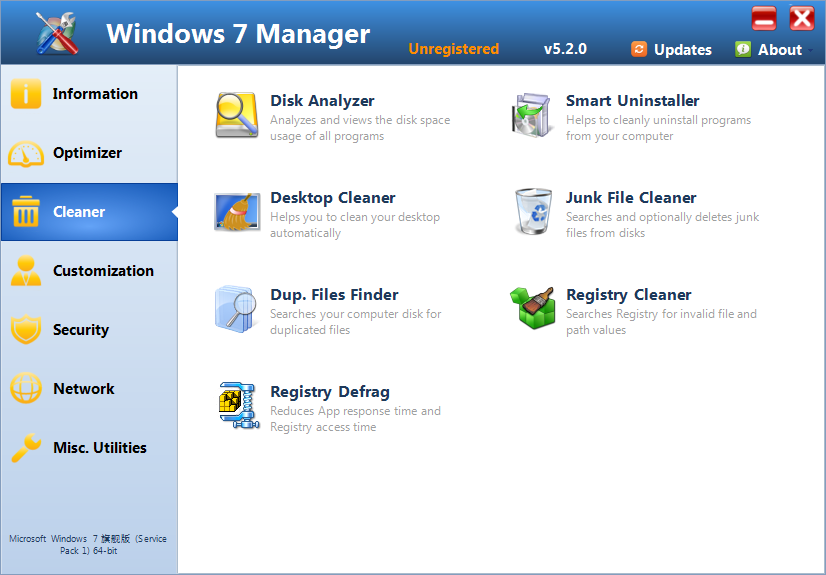This screenshot has width=826, height=575.
Task: Open the Optimizer section
Action: coord(89,153)
